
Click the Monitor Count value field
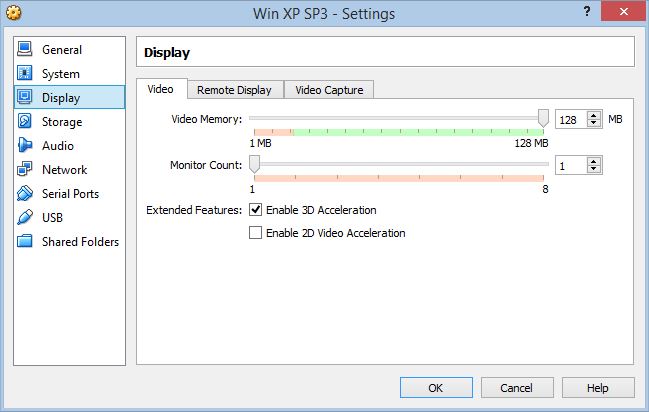pyautogui.click(x=572, y=166)
